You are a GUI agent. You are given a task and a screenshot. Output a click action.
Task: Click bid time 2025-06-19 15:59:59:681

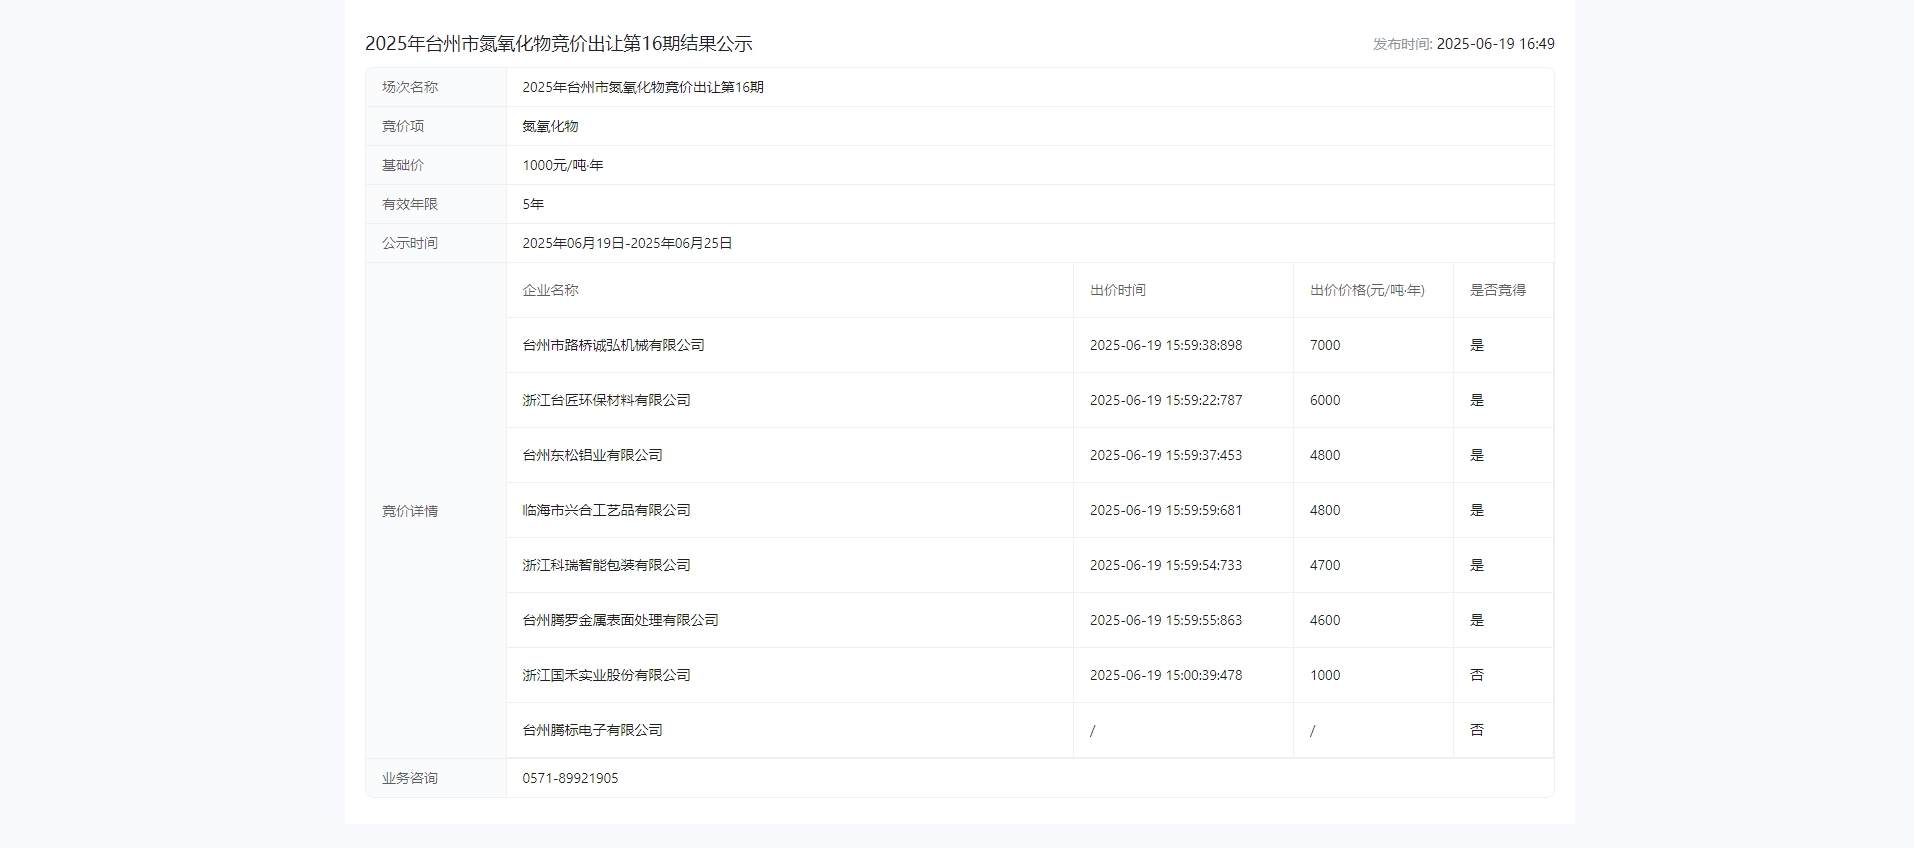tap(1166, 510)
